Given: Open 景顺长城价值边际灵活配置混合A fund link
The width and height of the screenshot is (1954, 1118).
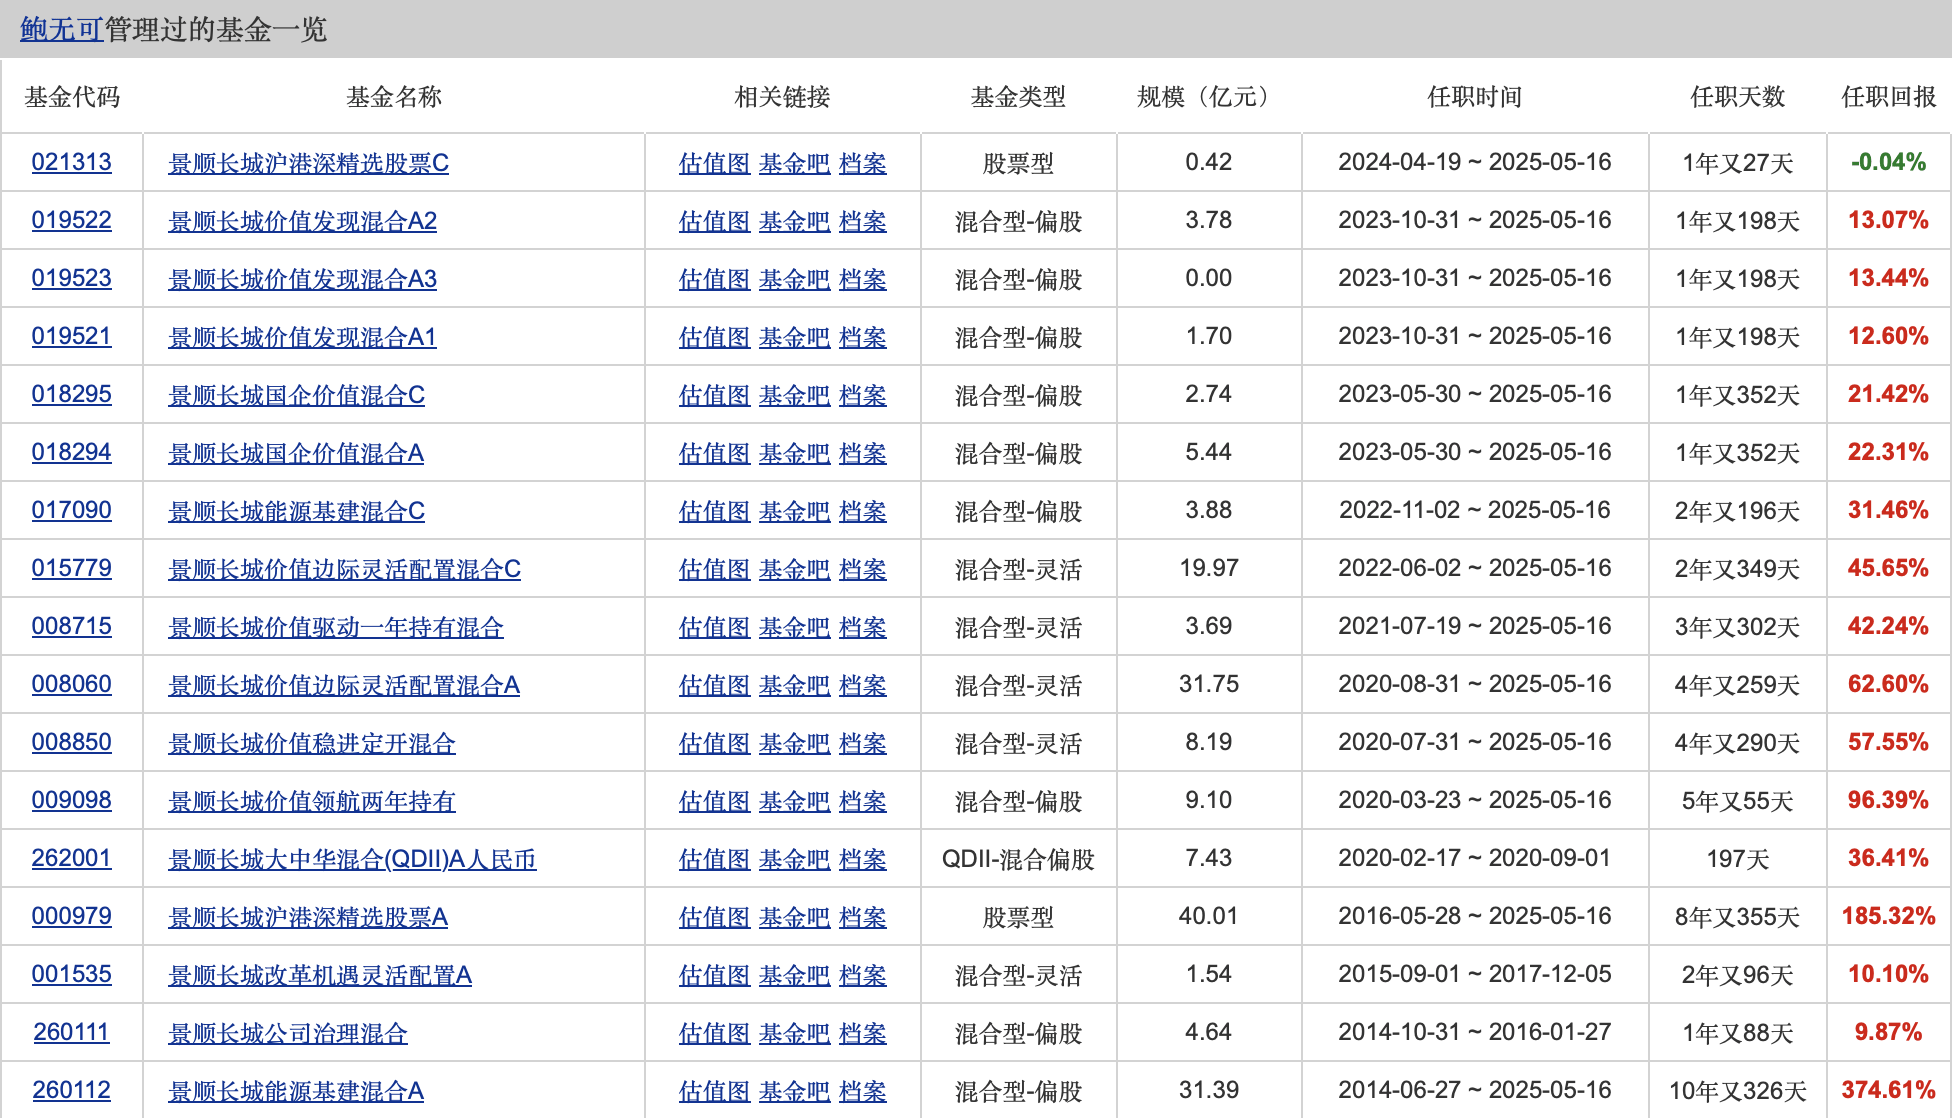Looking at the screenshot, I should [344, 685].
